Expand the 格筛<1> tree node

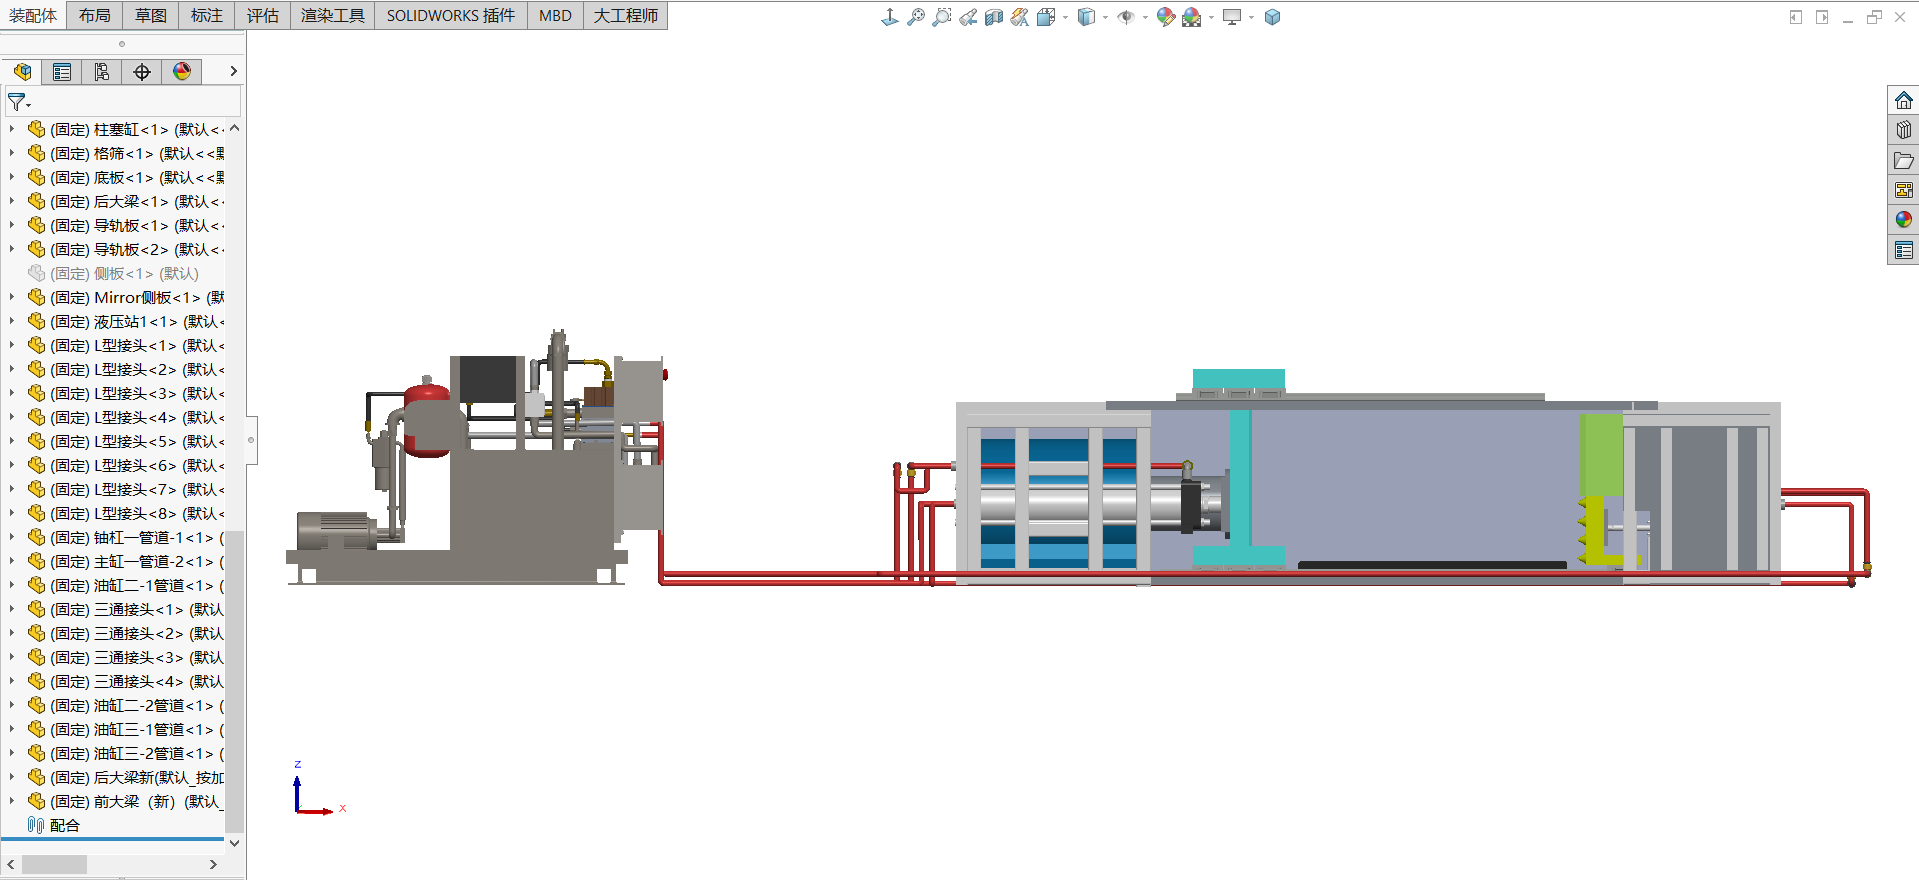pos(11,153)
